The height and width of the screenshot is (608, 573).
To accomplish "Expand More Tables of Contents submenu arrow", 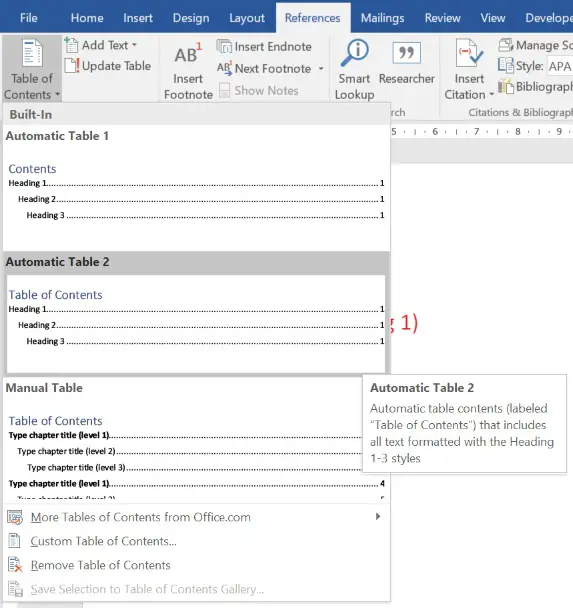I will click(378, 516).
